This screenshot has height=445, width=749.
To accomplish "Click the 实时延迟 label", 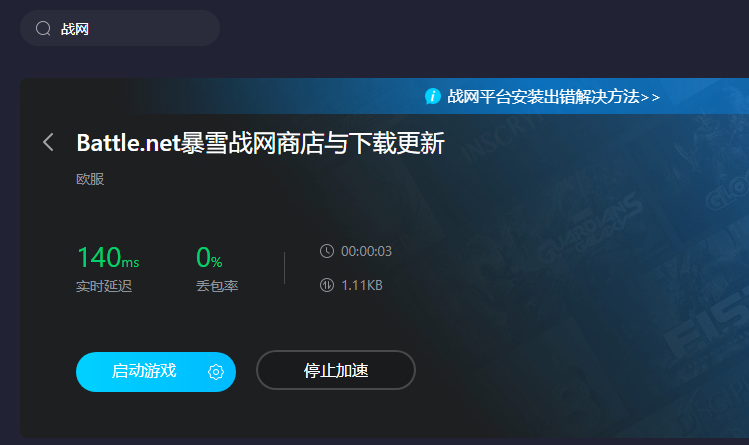I will (x=104, y=286).
